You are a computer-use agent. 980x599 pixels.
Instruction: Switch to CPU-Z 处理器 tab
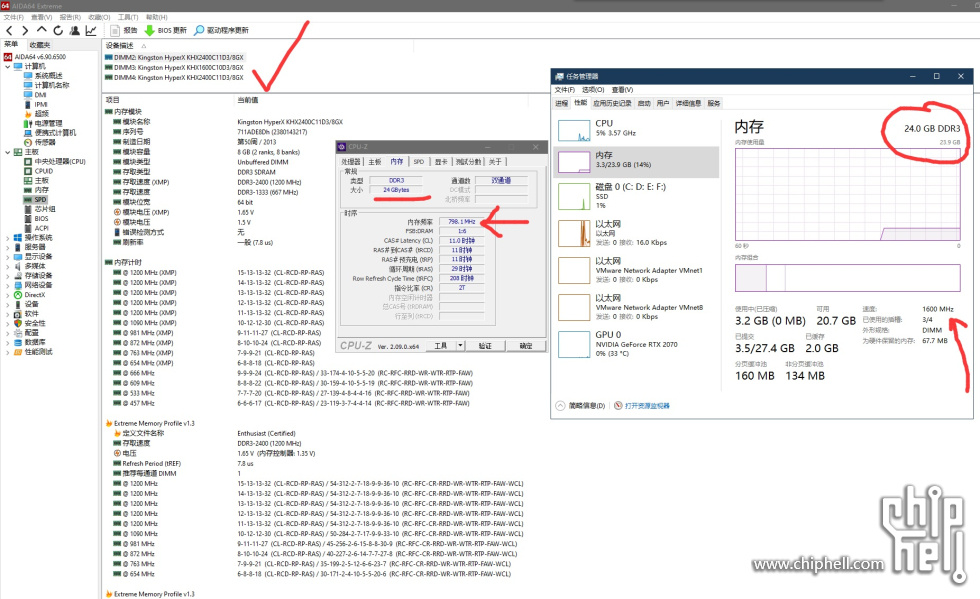(351, 162)
